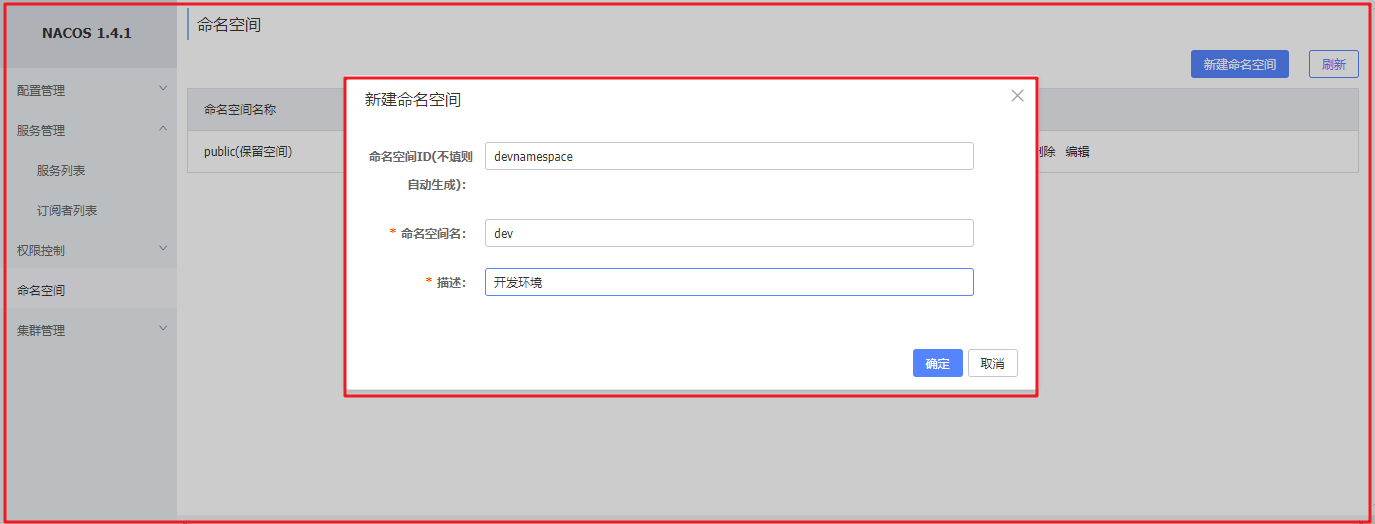The image size is (1375, 524).
Task: Click the NACOS 1.4.1 logo header
Action: click(87, 33)
